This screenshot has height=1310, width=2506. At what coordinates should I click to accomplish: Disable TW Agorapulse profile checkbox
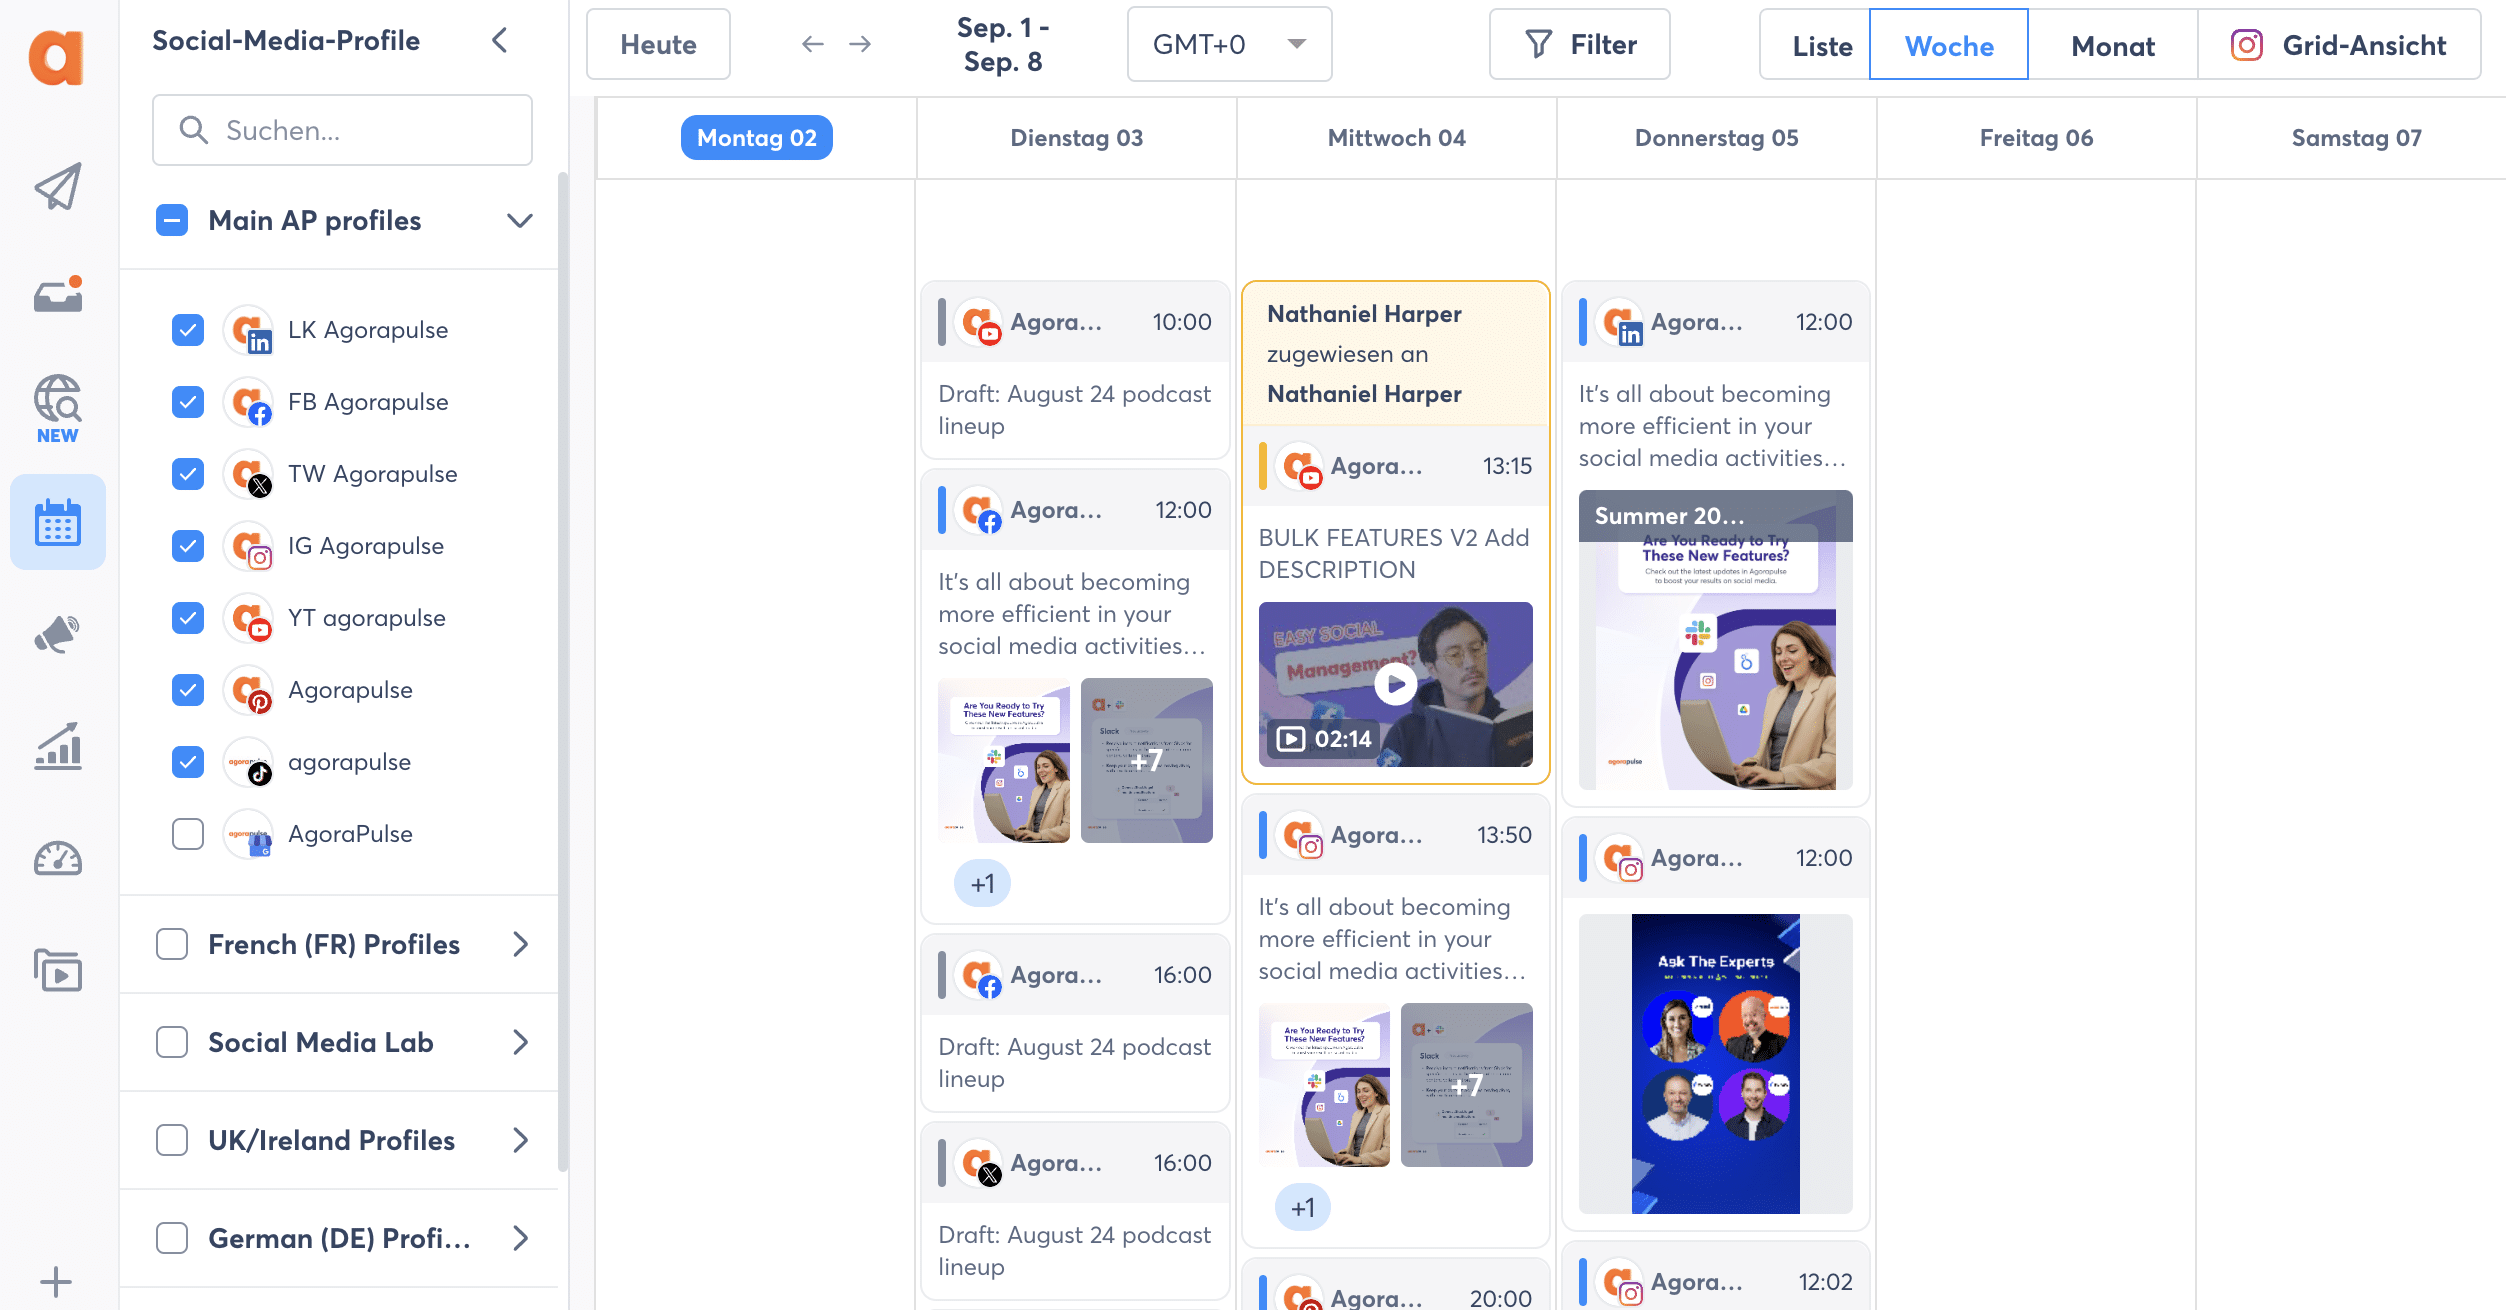(x=187, y=473)
